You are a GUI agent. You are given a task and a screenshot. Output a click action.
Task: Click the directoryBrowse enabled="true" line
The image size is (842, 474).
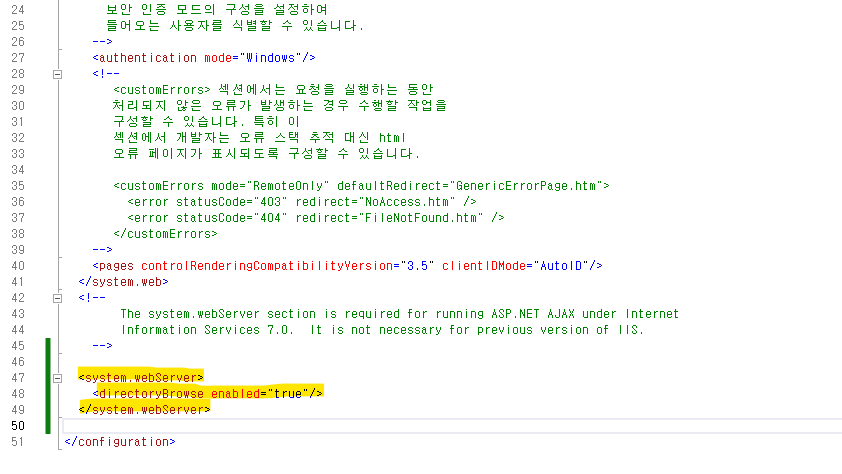point(207,393)
